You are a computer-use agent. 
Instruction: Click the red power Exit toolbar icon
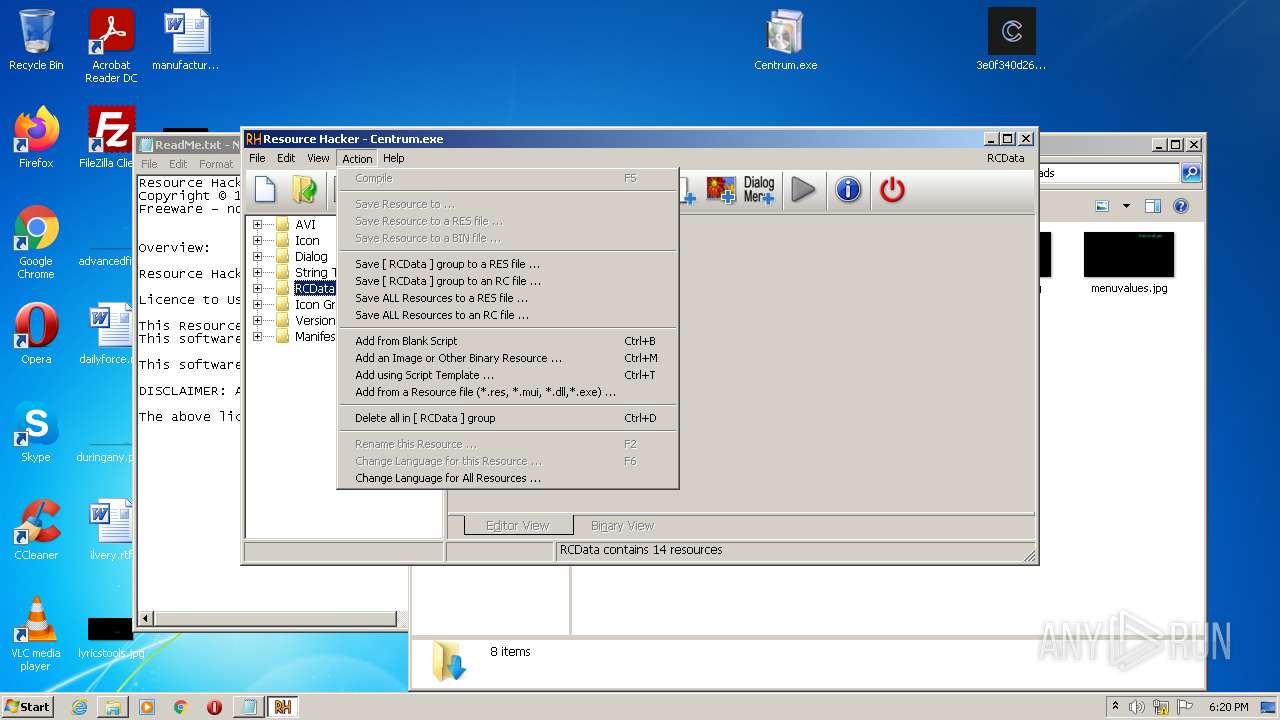coord(892,189)
